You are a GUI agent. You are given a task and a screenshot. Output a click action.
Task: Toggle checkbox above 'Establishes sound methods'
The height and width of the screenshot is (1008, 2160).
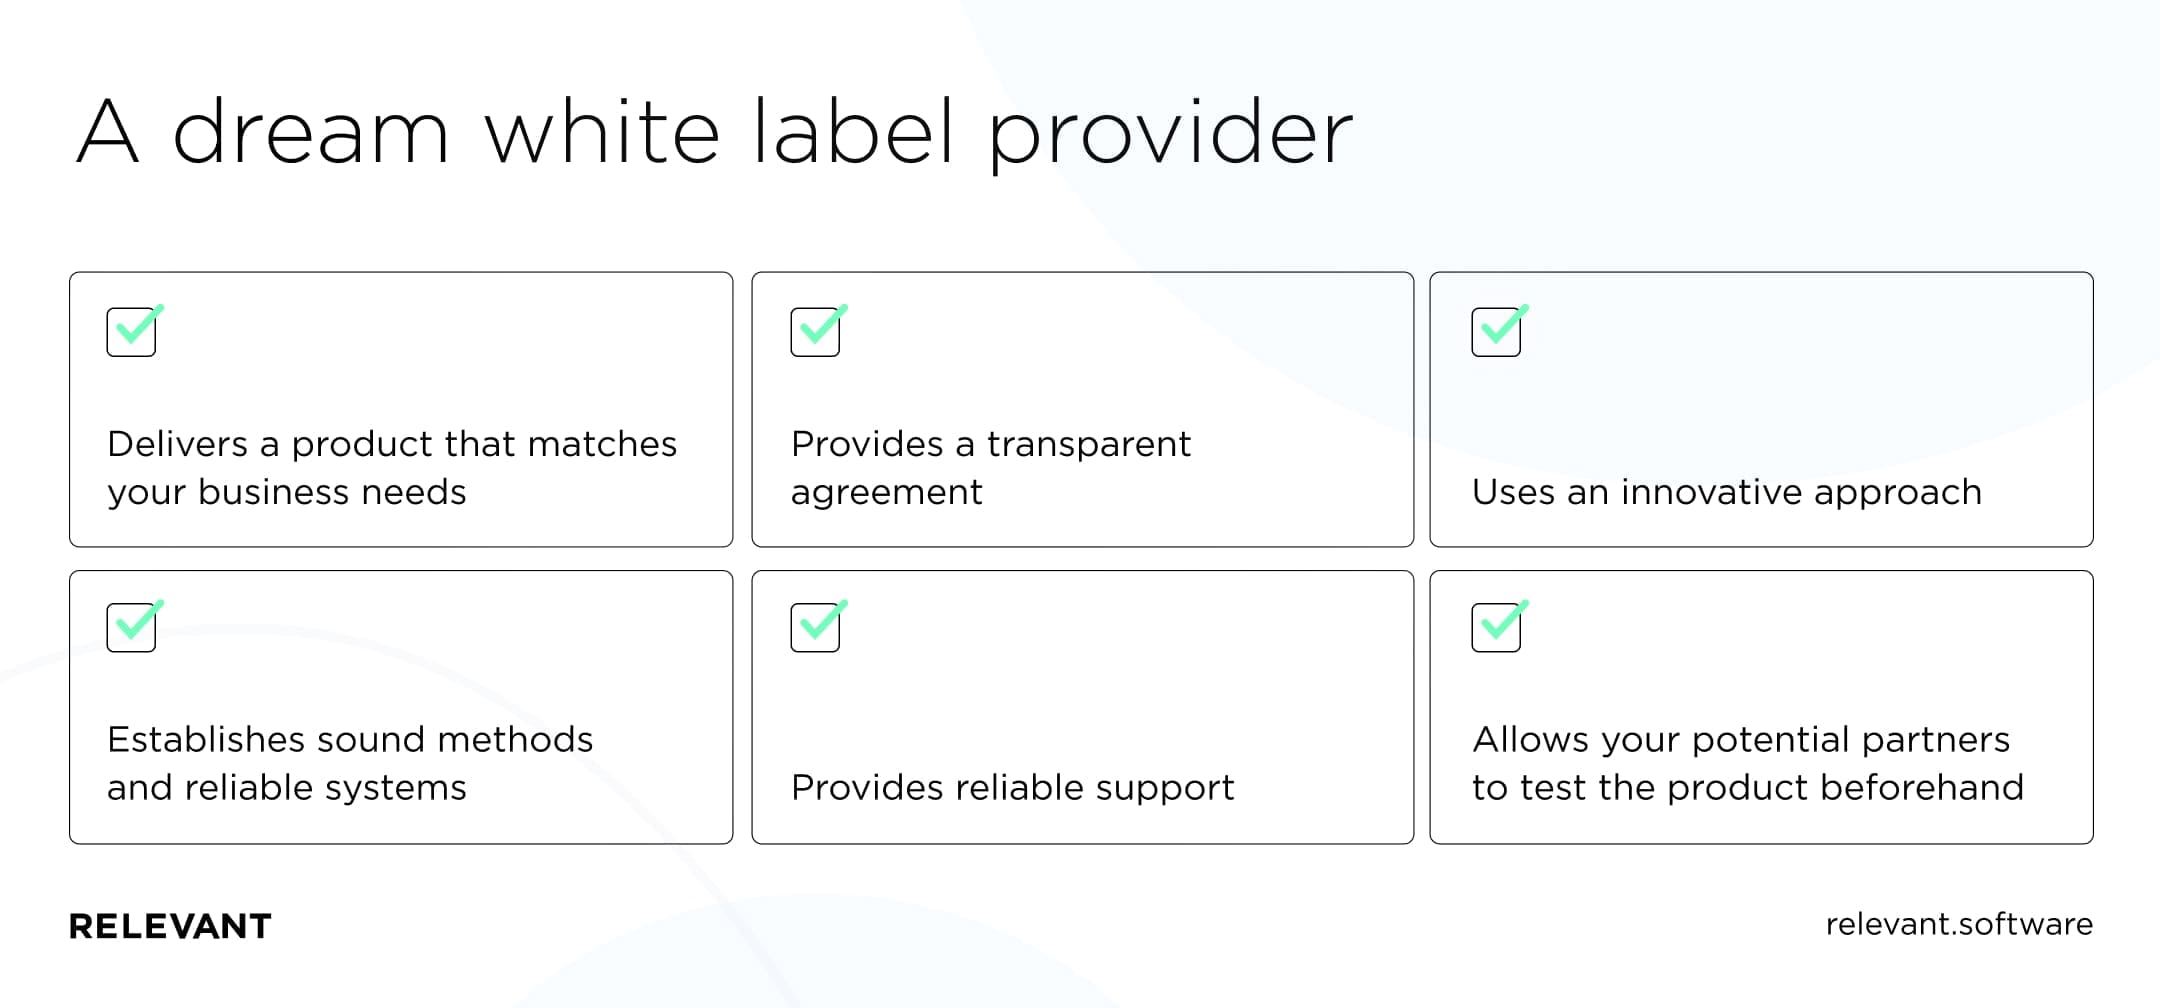pos(135,625)
